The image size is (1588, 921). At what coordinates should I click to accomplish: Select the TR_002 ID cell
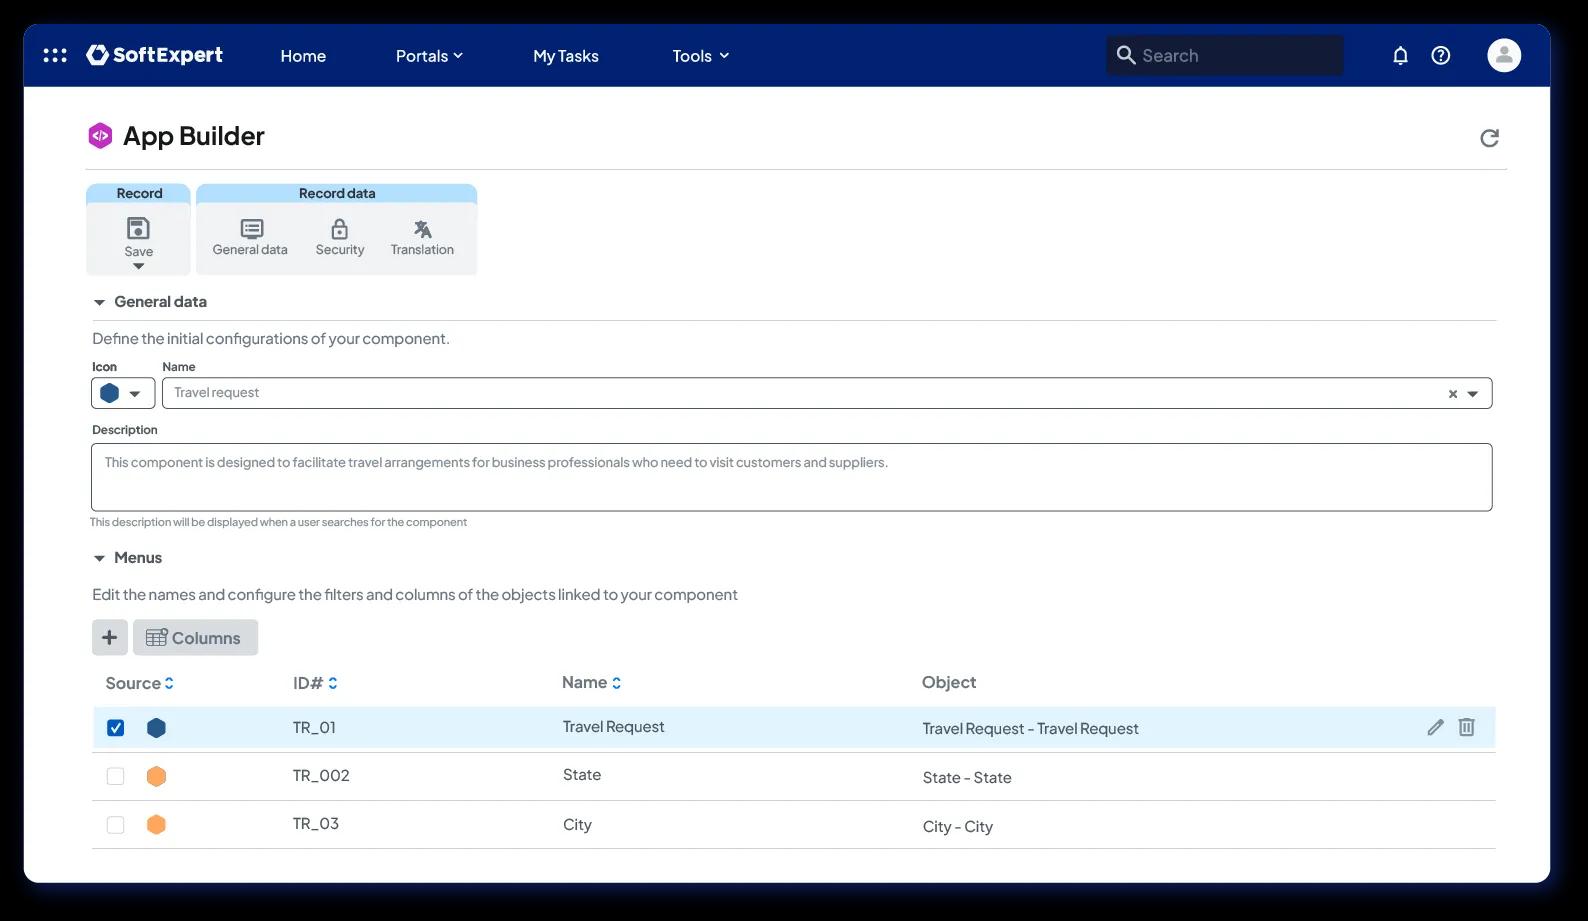click(321, 775)
